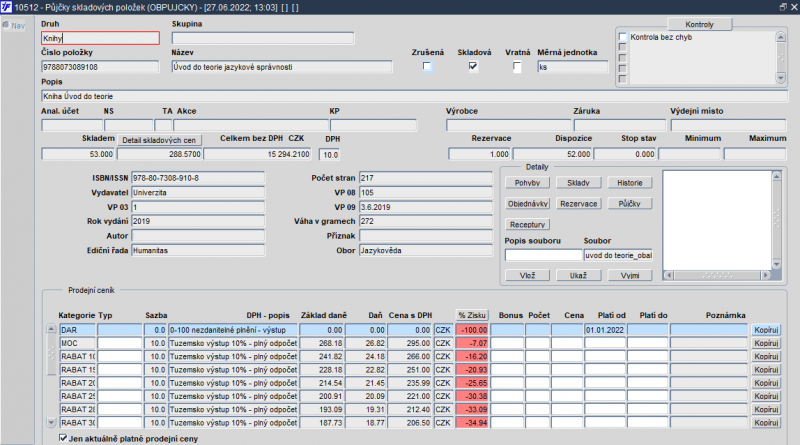Click the Vlož file button
This screenshot has width=800, height=445.
pyautogui.click(x=528, y=276)
